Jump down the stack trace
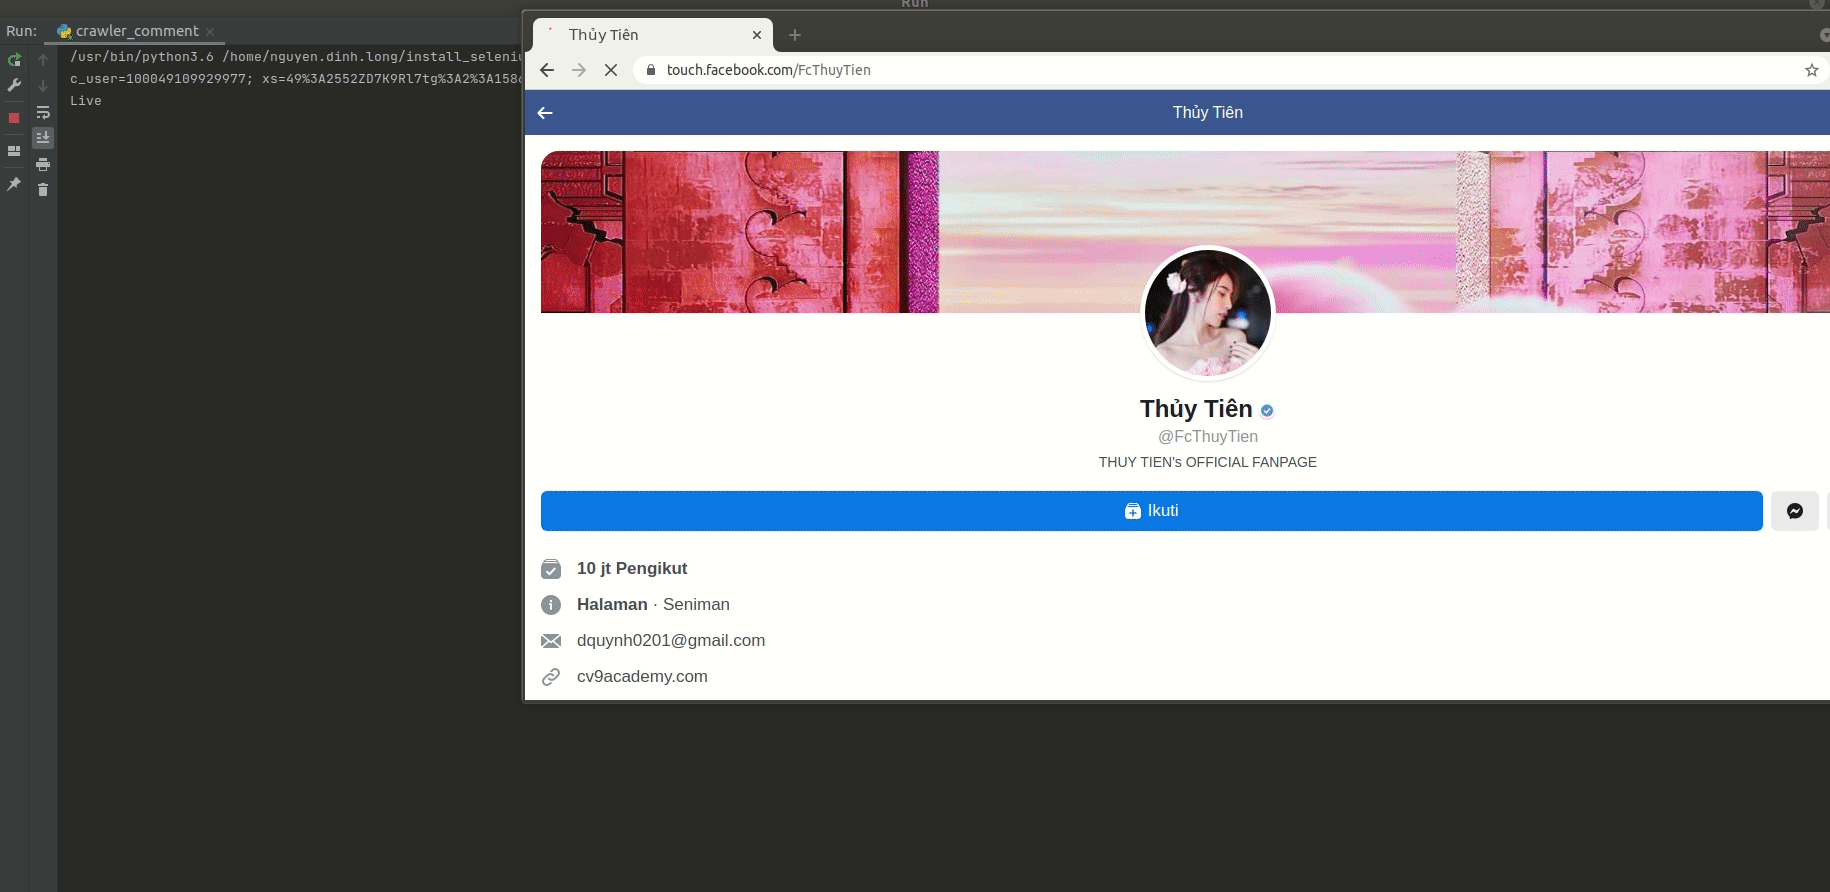 (43, 86)
